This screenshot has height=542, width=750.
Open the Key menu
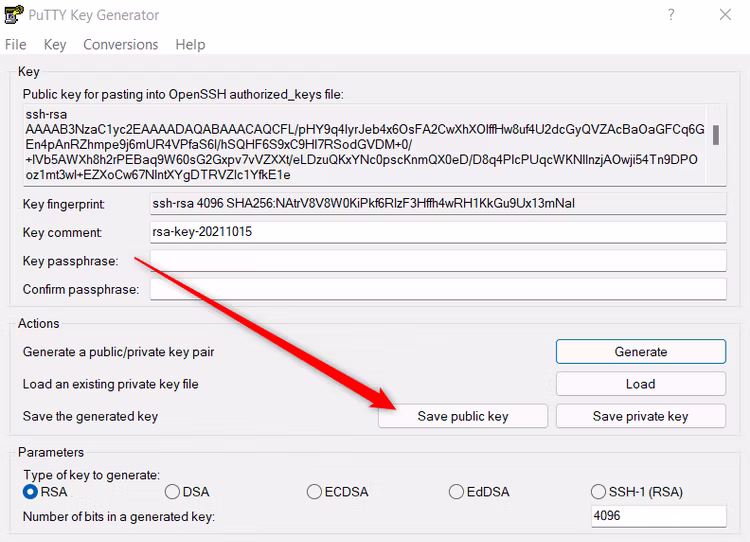pos(55,44)
